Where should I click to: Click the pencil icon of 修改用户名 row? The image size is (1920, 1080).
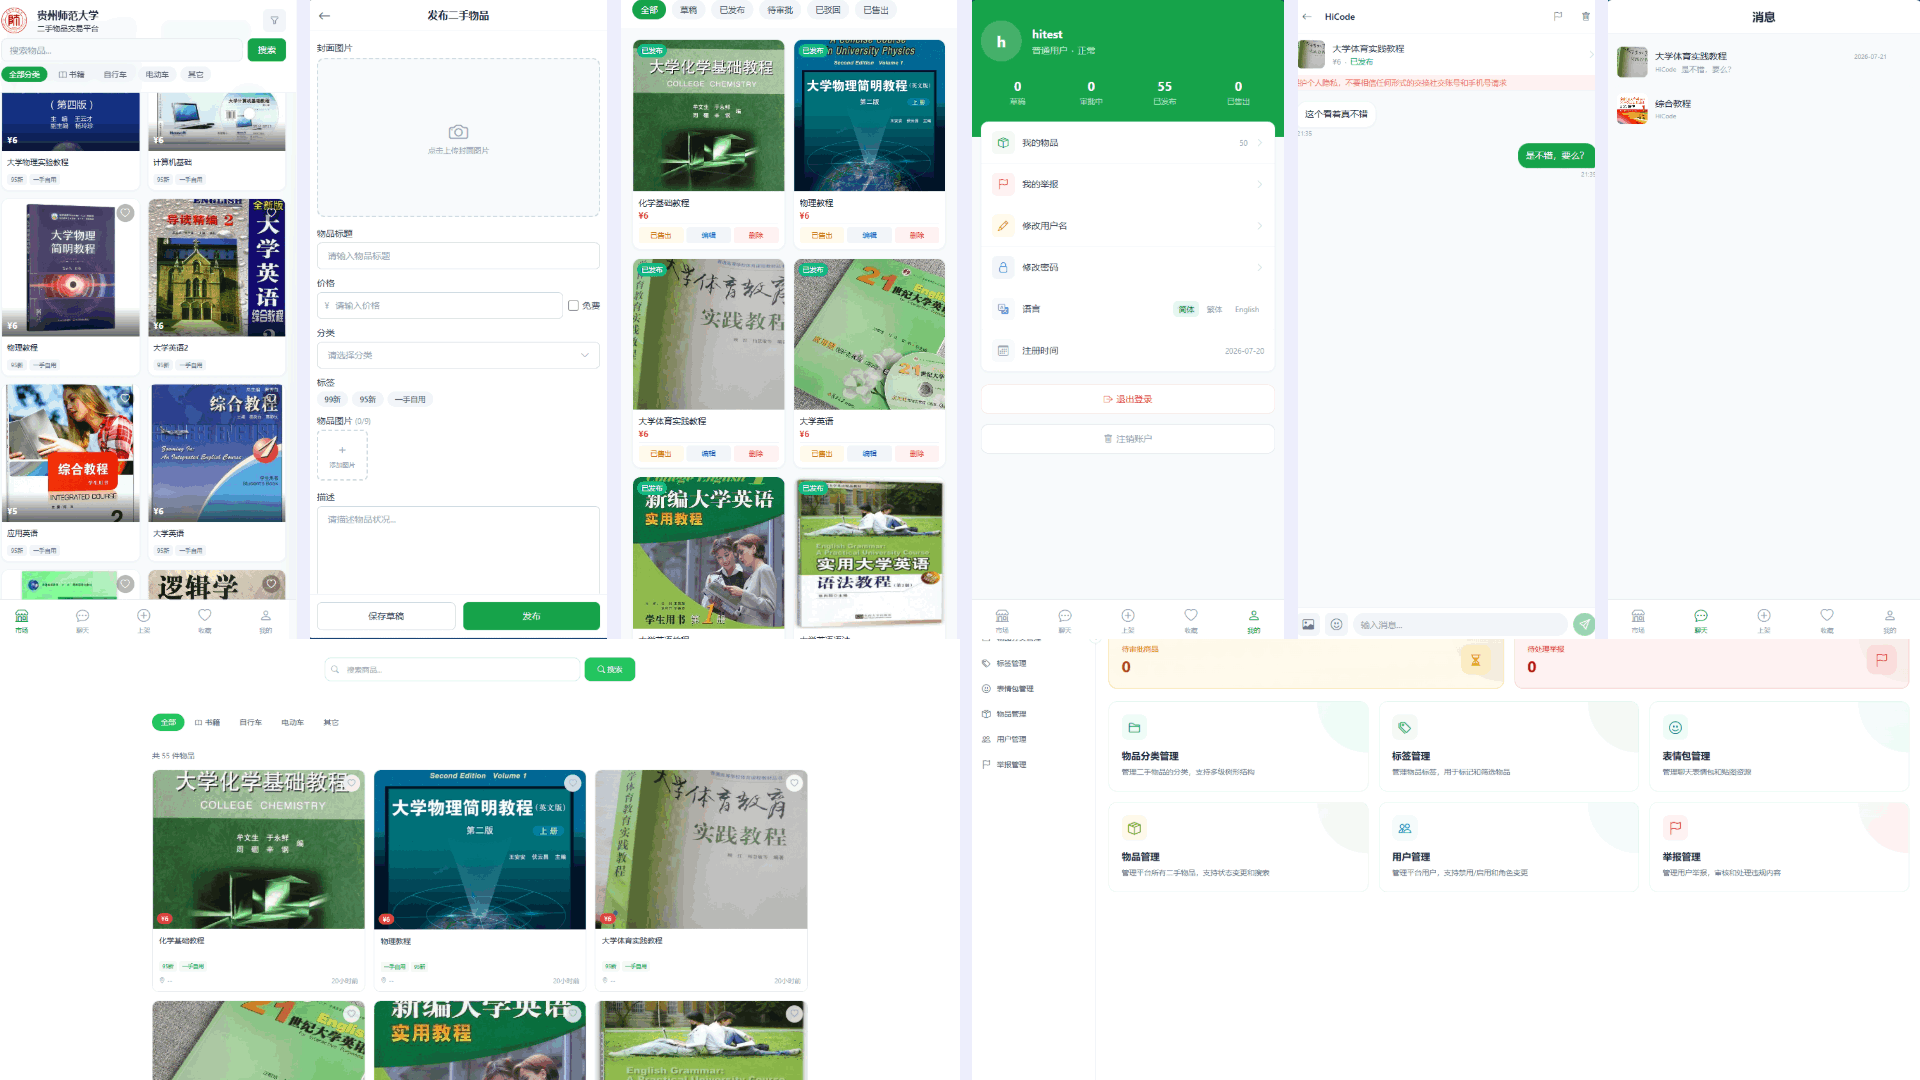coord(1003,226)
